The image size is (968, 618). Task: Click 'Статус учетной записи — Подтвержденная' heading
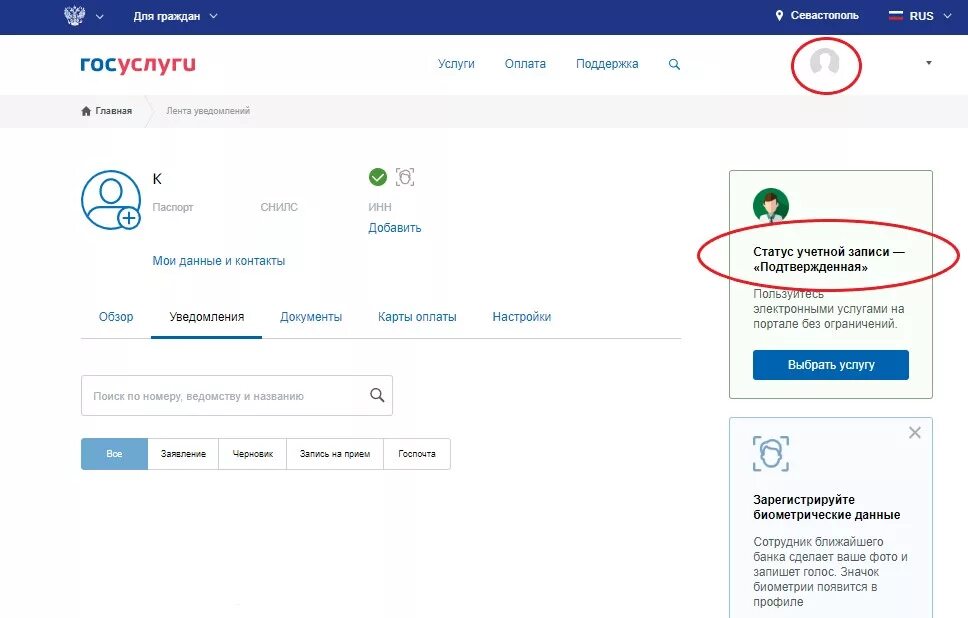828,259
